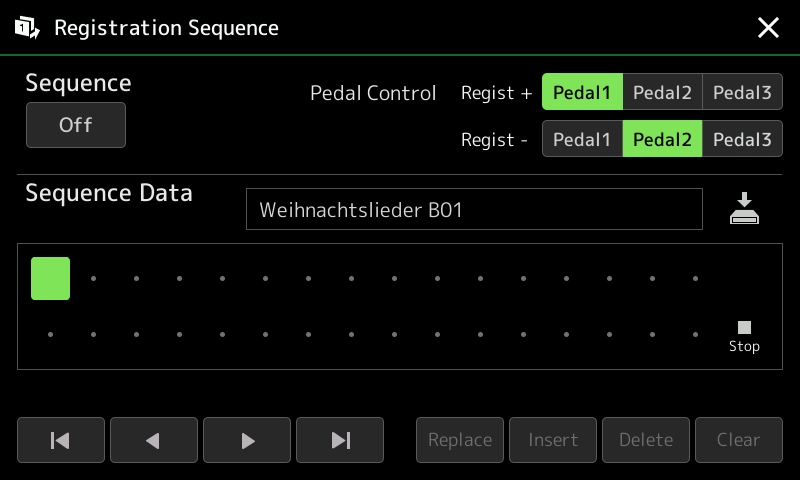The width and height of the screenshot is (800, 480).
Task: Select the highlighted green sequence slot
Action: pyautogui.click(x=51, y=279)
